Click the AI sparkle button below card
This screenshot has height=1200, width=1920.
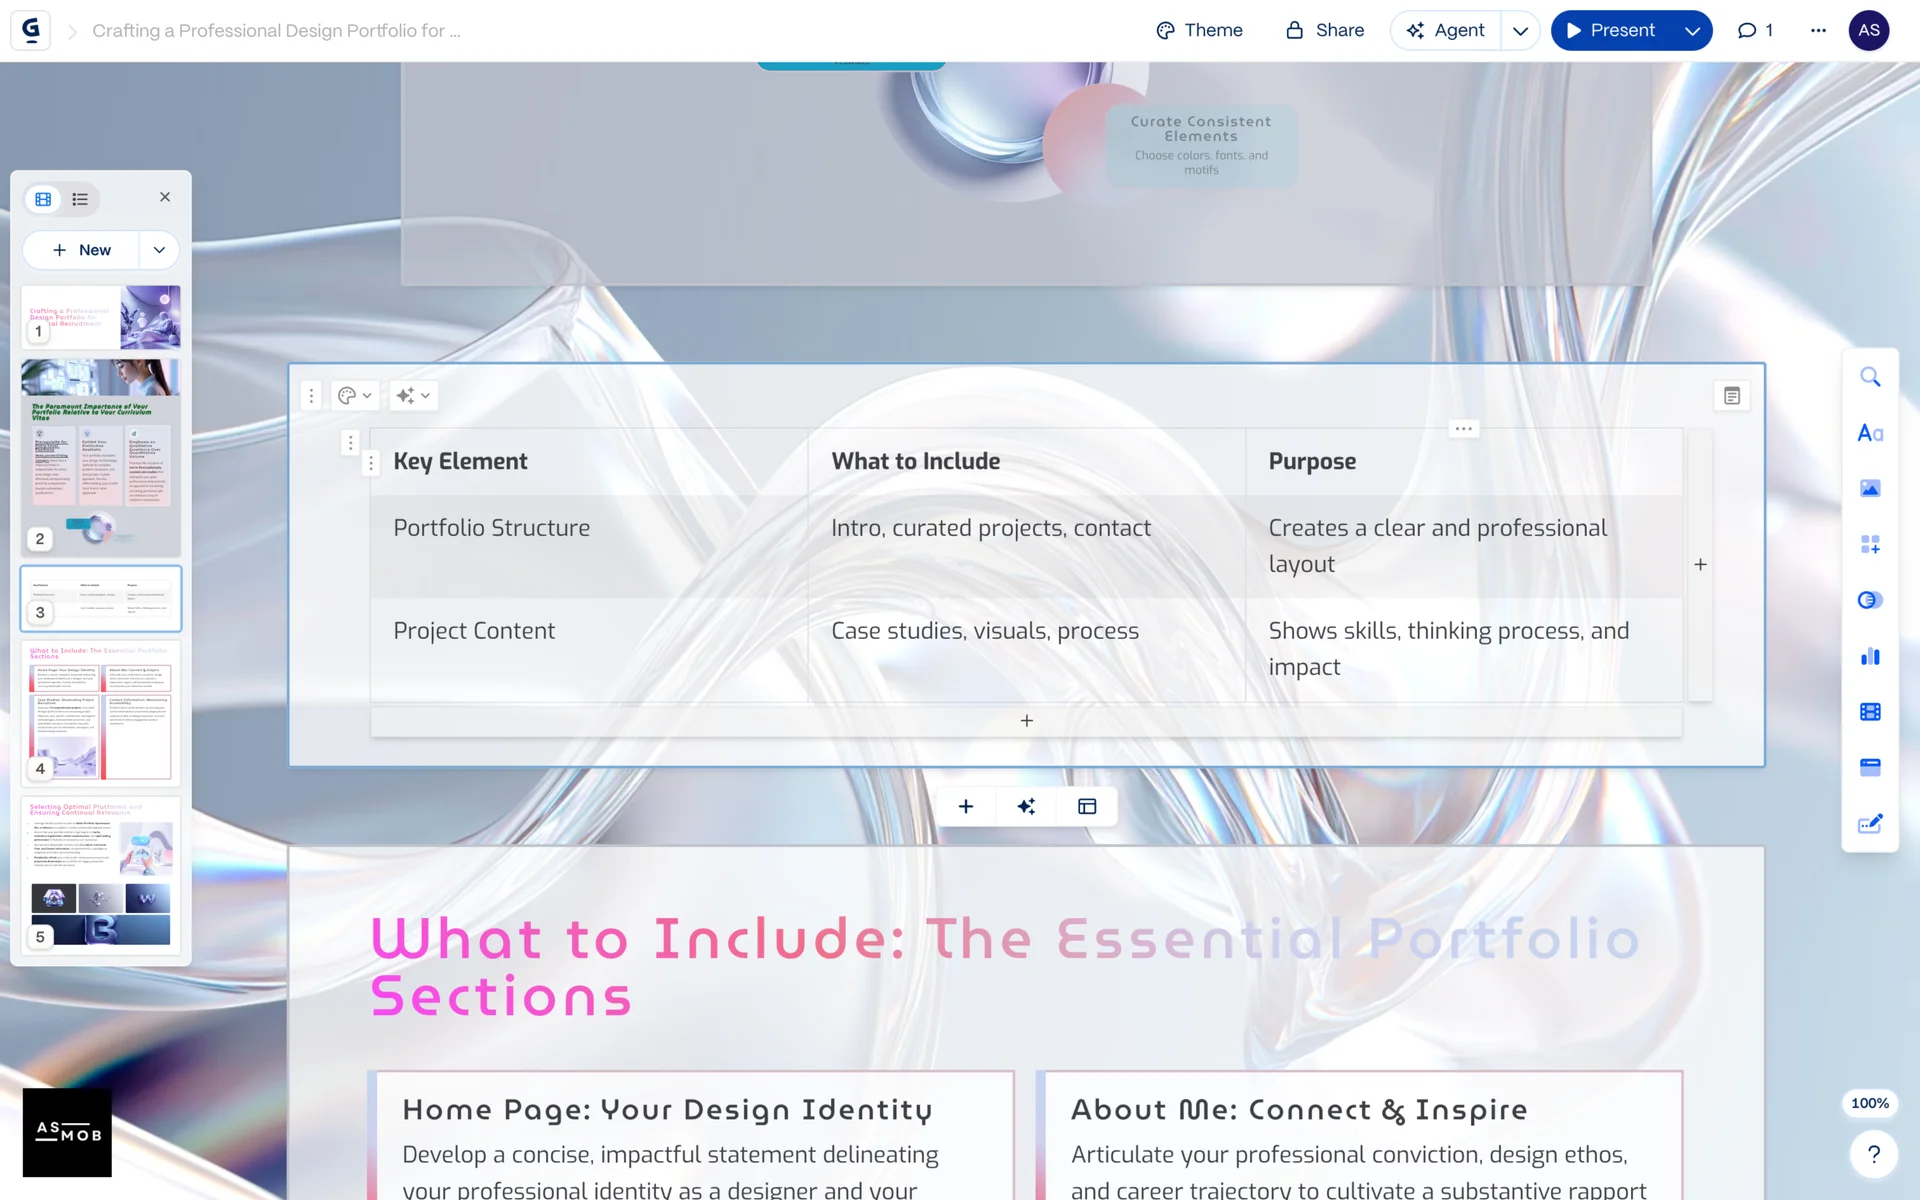1026,806
